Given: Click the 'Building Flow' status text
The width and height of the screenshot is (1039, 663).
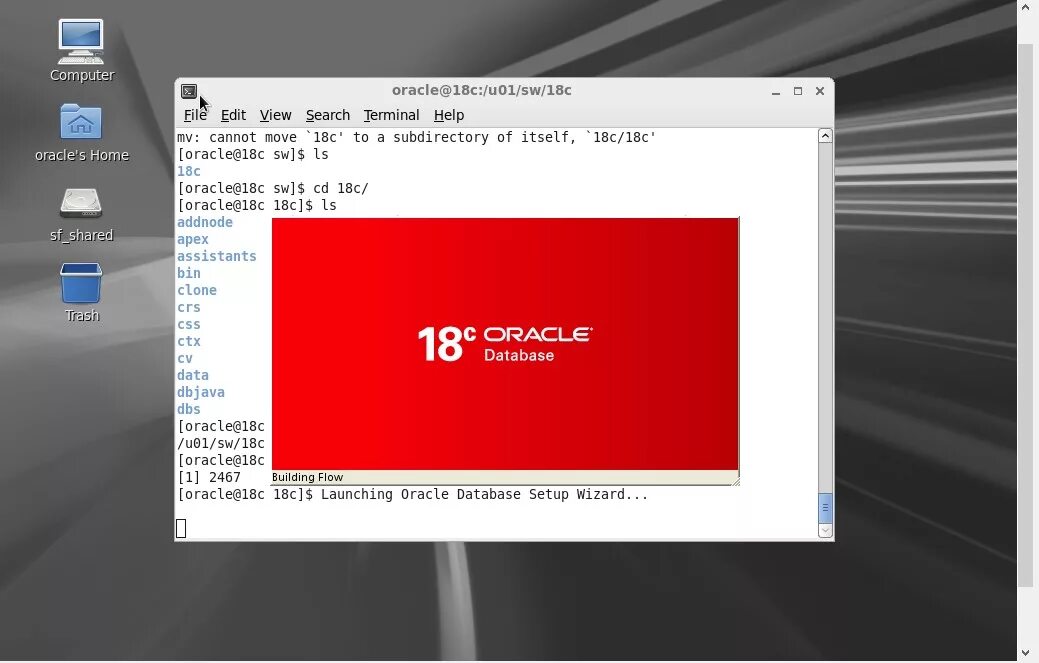Looking at the screenshot, I should tap(307, 478).
